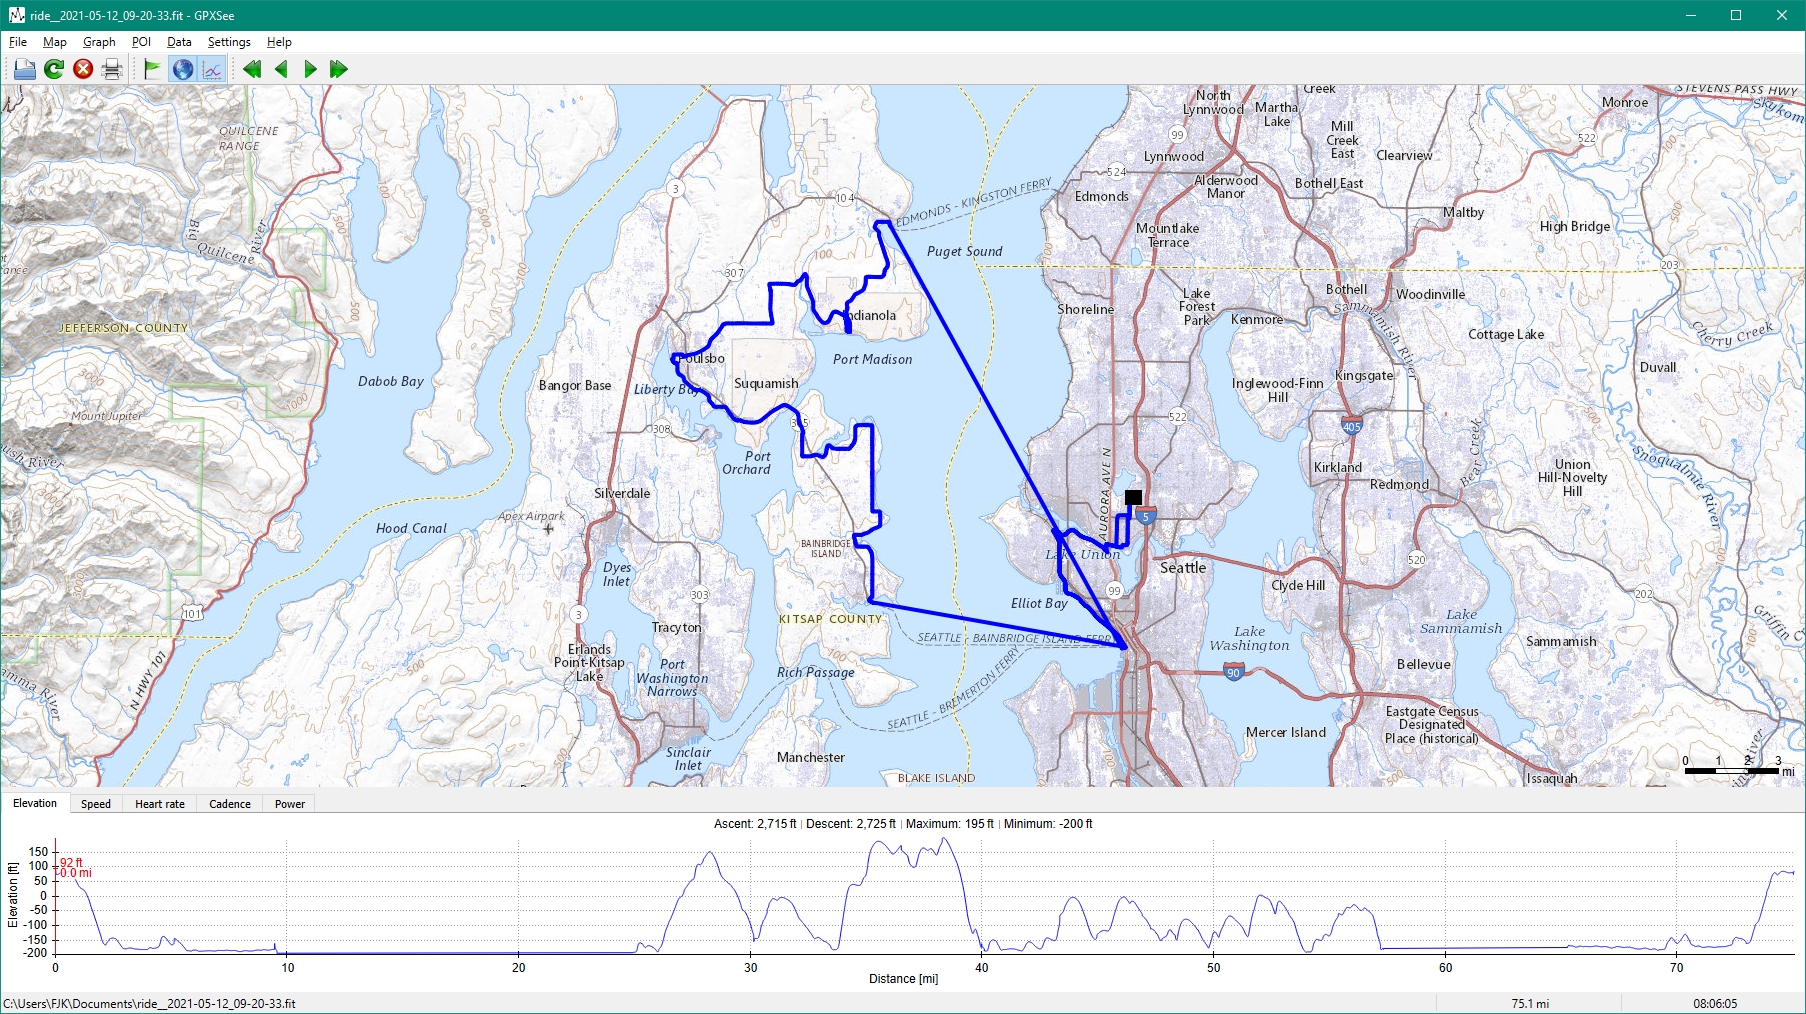The image size is (1806, 1014).
Task: Toggle graphs display with chart icon
Action: click(x=212, y=69)
